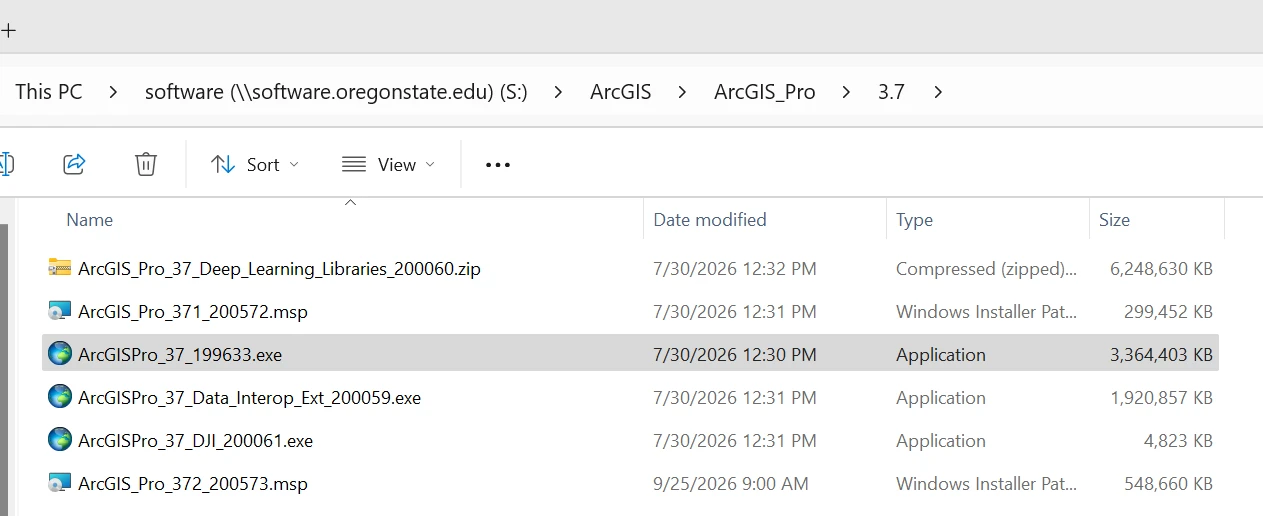Select ArcGISPro_37_Data_Interop_Ext_200059.exe file name
The image size is (1263, 516).
[249, 398]
